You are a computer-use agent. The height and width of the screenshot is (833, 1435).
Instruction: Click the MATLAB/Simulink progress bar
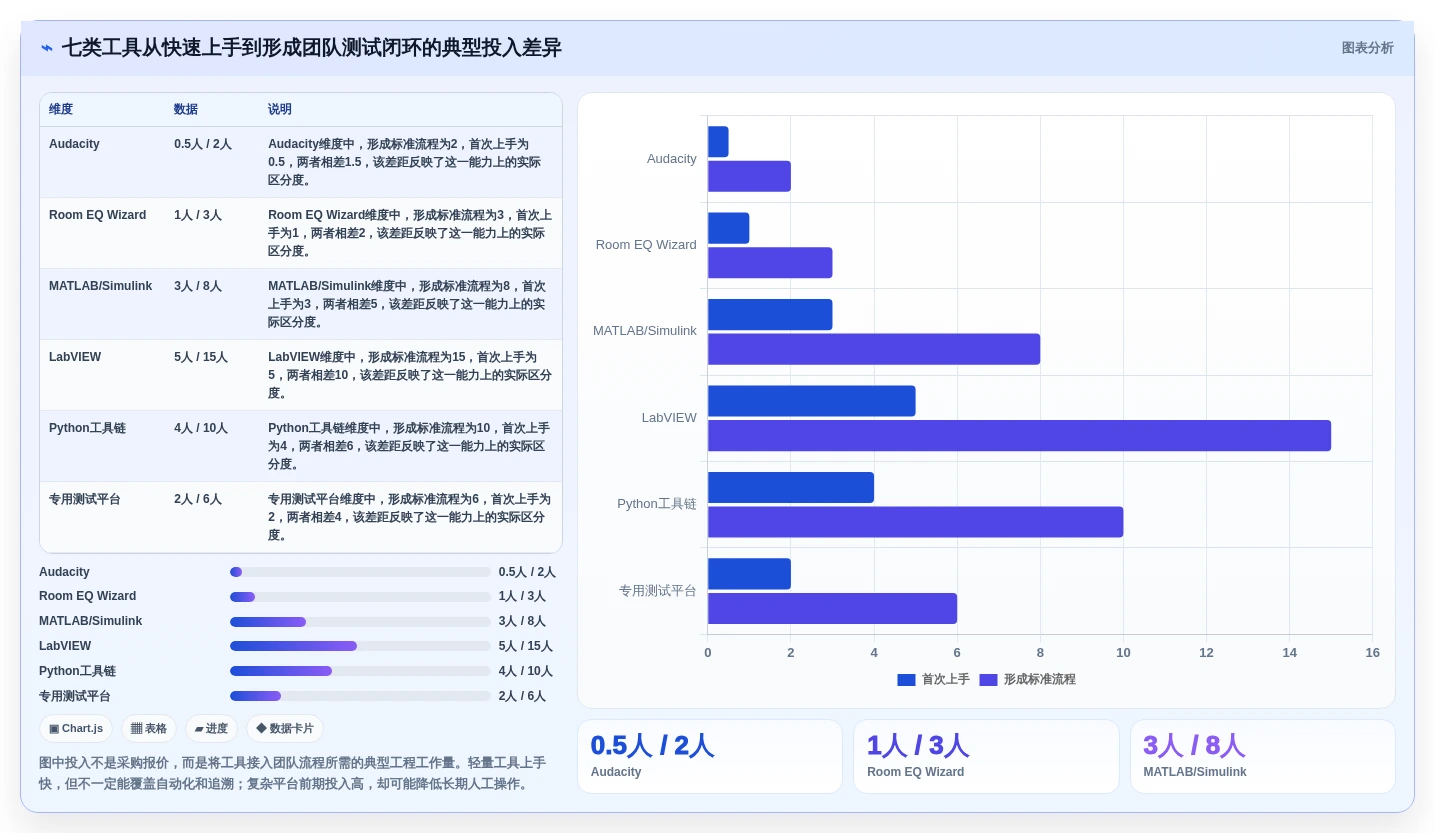(360, 622)
